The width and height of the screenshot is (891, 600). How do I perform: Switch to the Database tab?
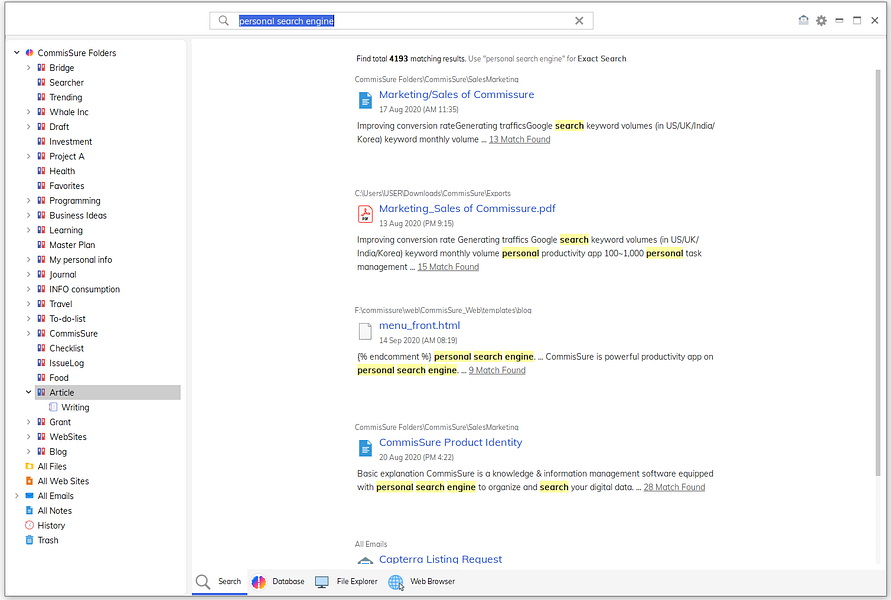(x=278, y=581)
